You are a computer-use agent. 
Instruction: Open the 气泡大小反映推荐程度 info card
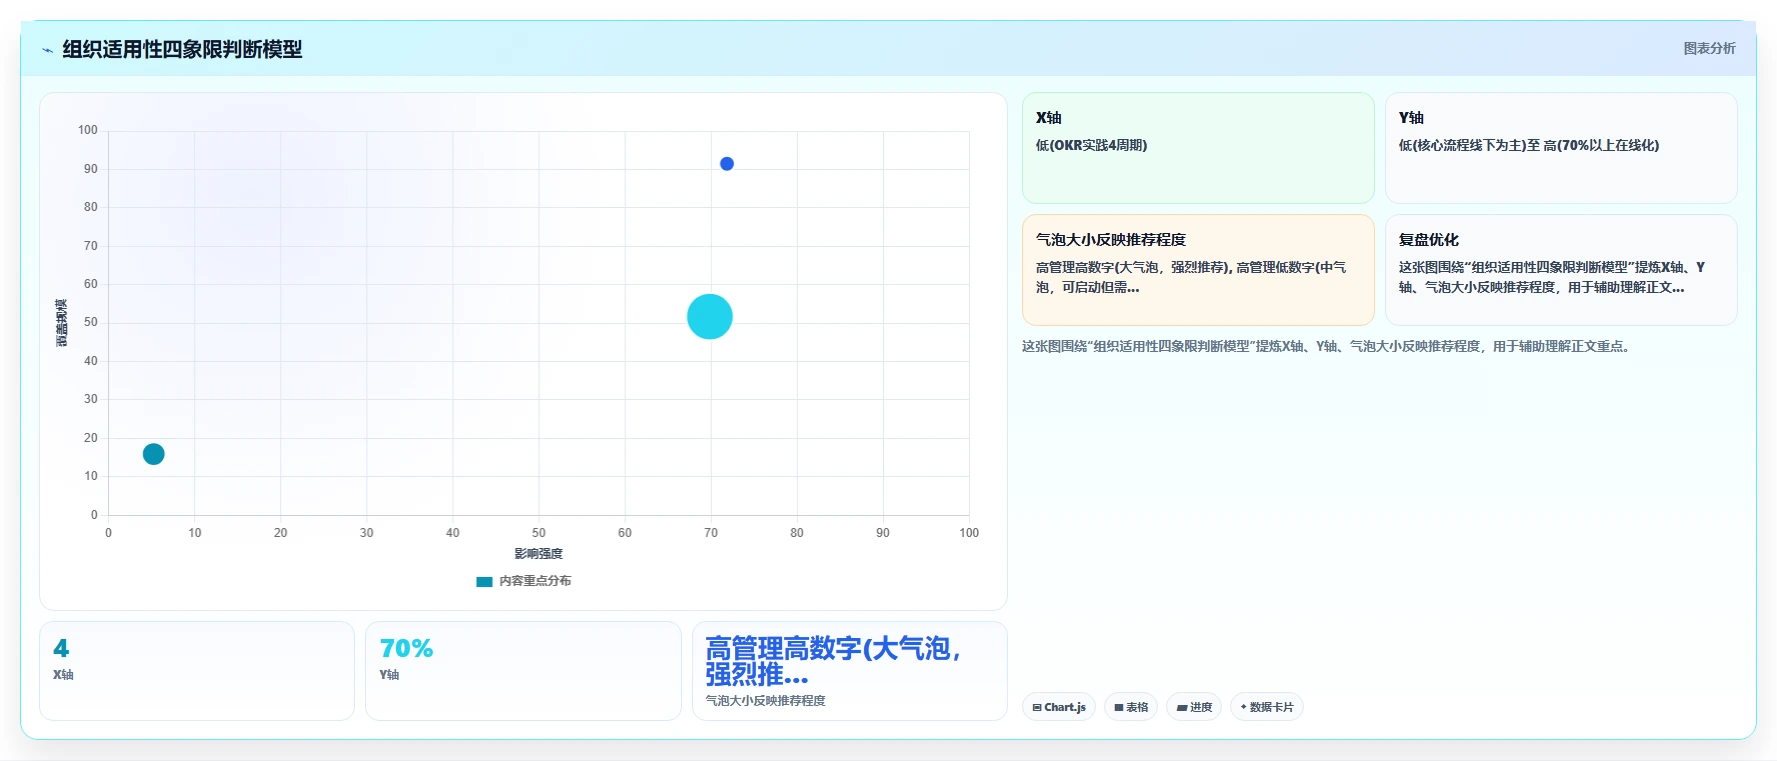click(1198, 270)
